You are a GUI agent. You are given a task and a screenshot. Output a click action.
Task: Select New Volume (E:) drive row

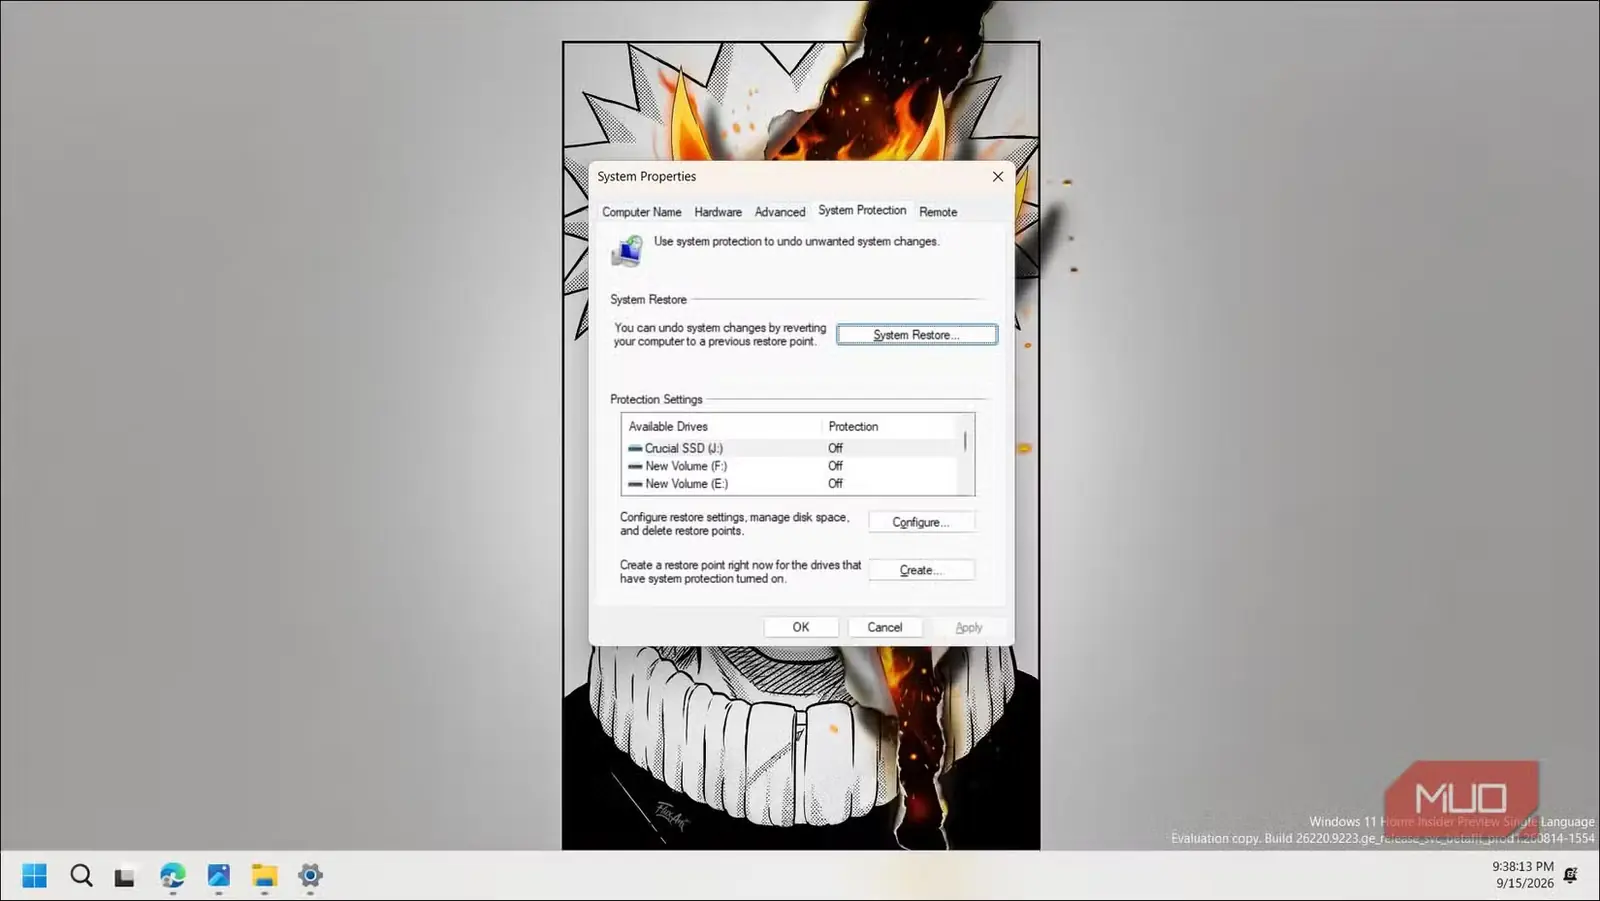pos(790,484)
